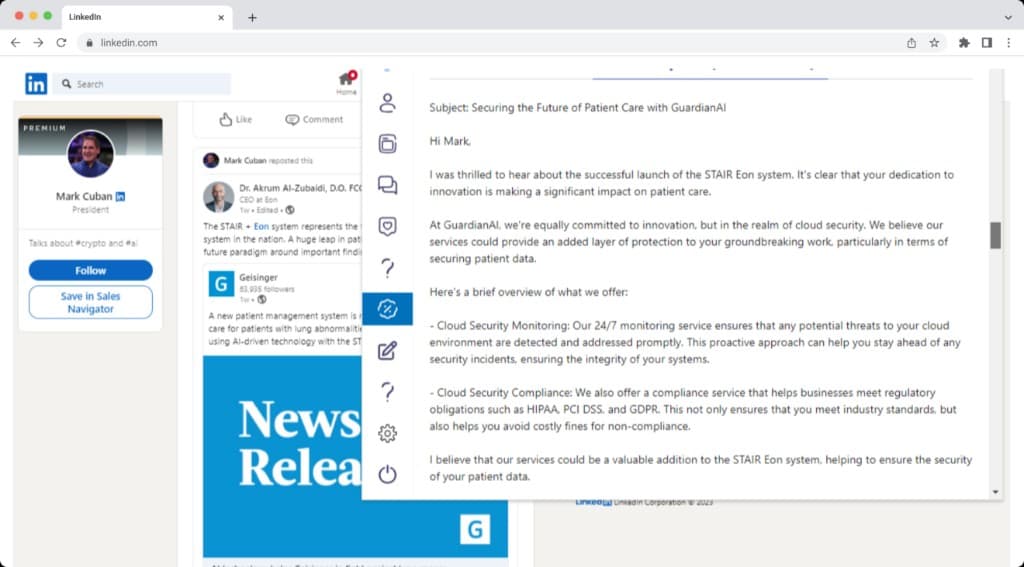Toggle the Chrome side panel
Screen dimensions: 1024x567
click(x=986, y=43)
